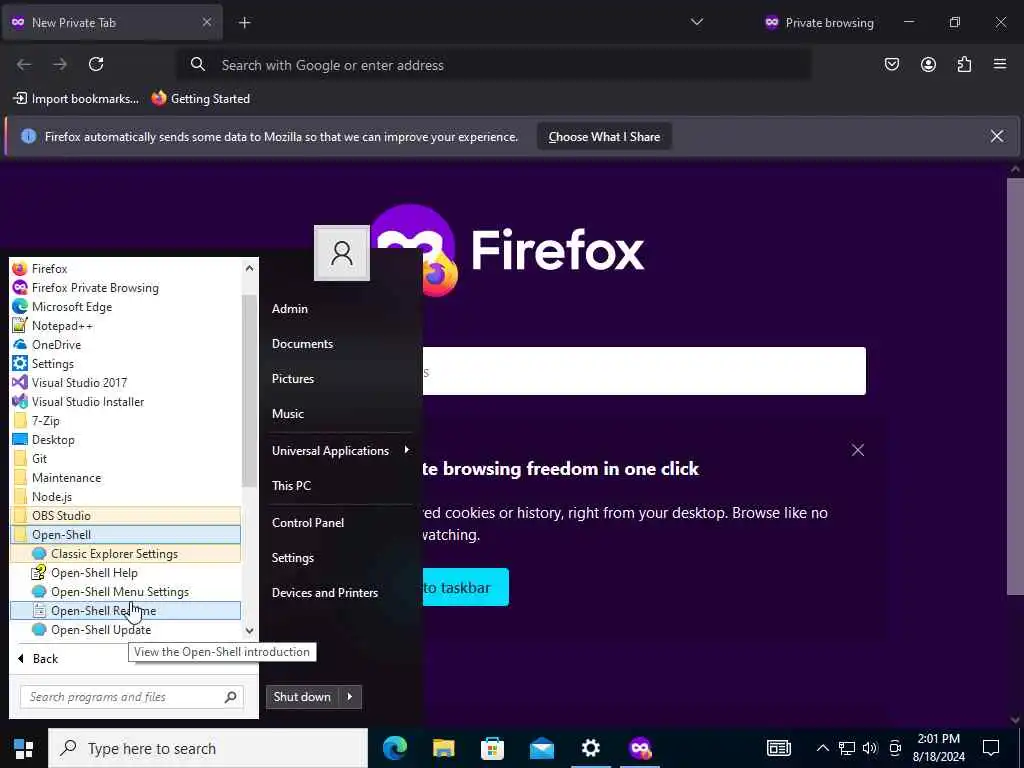Image resolution: width=1024 pixels, height=768 pixels.
Task: Launch Visual Studio Installer
Action: point(125,401)
